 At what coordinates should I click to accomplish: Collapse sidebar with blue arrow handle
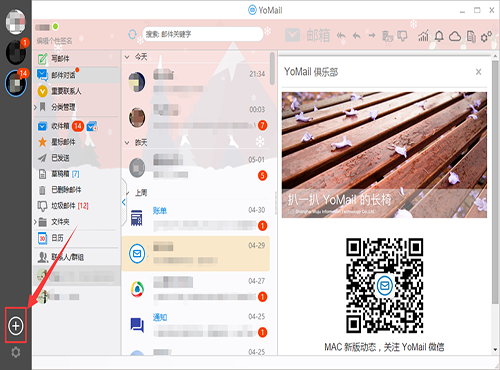tap(124, 202)
